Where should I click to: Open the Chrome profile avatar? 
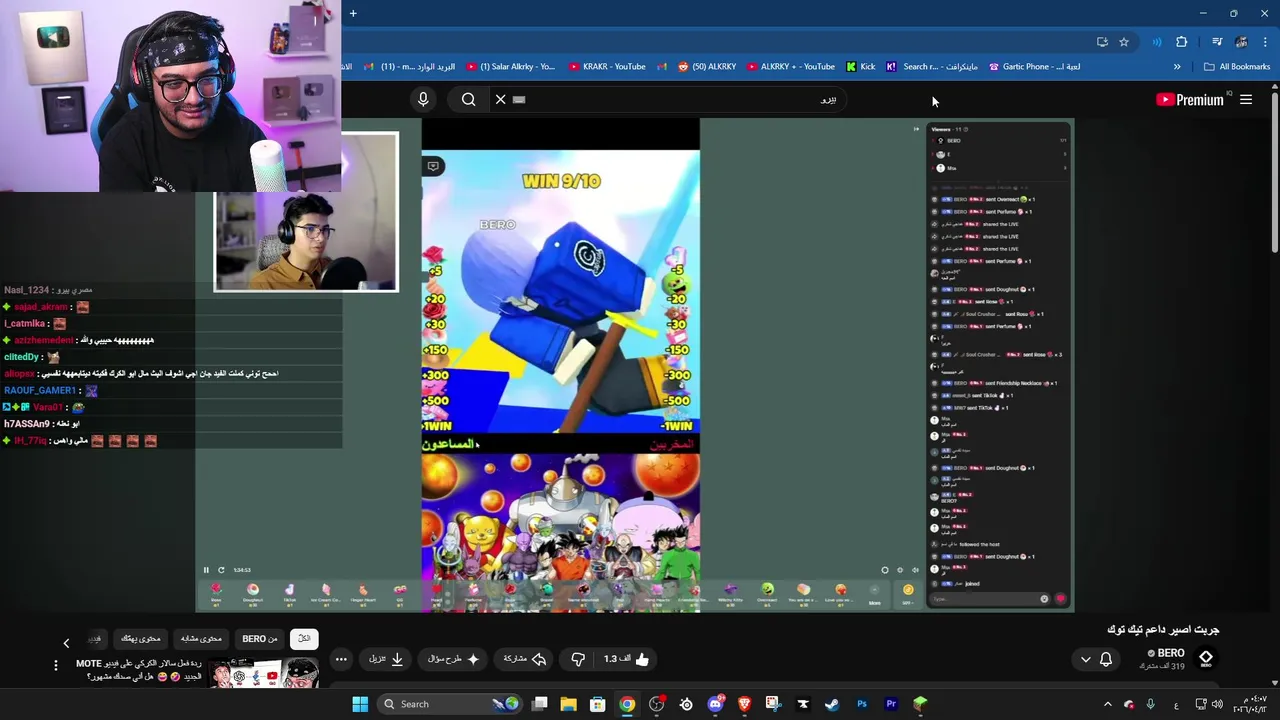pyautogui.click(x=1241, y=42)
